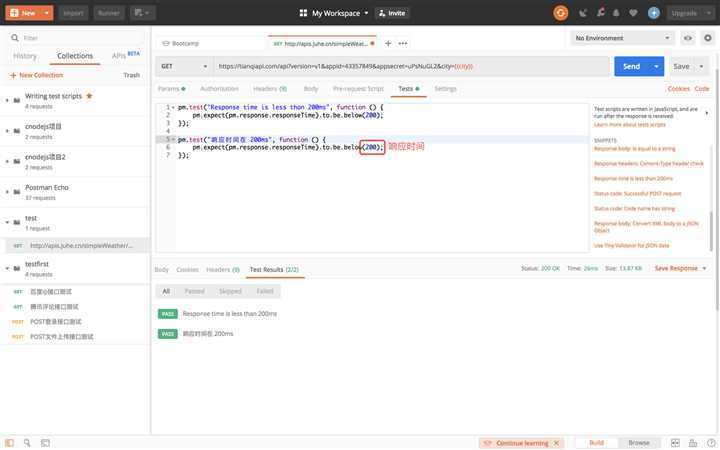
Task: Toggle the sidebar icon in status bar
Action: 9,443
